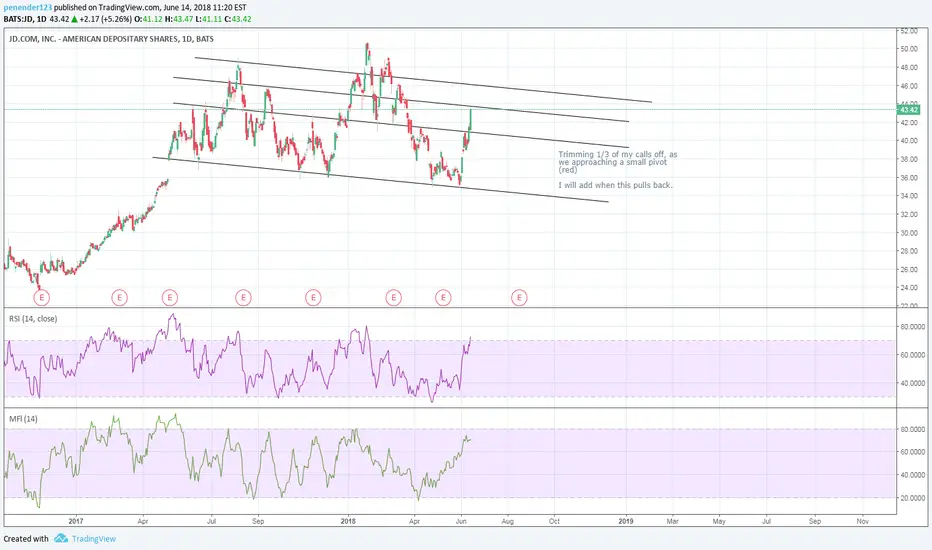Click the earnings E marker near November 2017

[x=313, y=297]
